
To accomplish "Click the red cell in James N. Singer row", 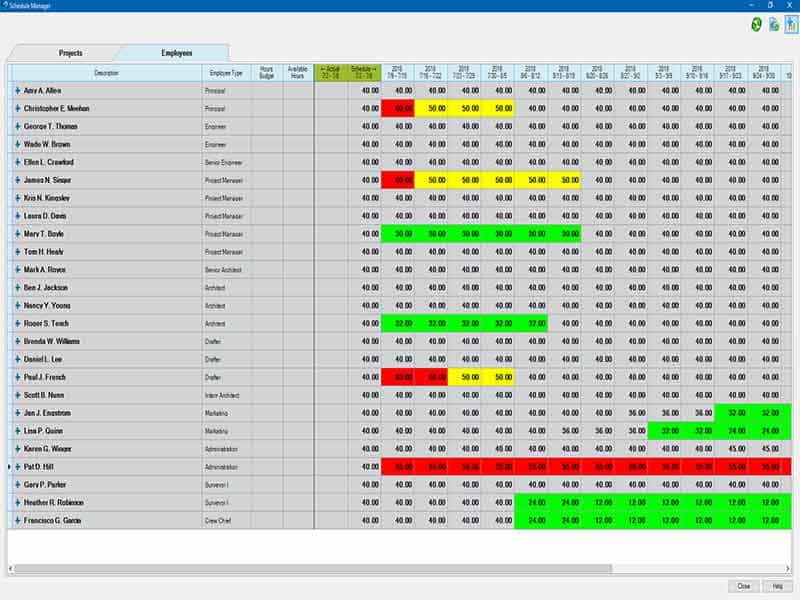I will tap(398, 180).
